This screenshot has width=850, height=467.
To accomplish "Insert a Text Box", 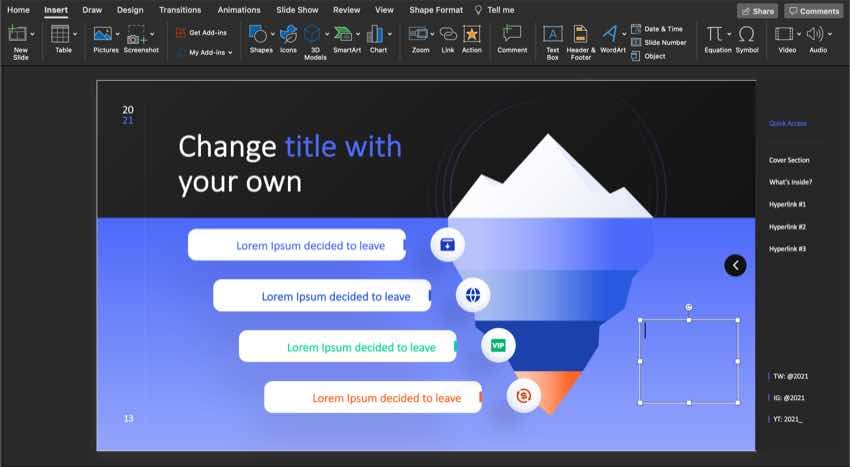I will pos(552,38).
